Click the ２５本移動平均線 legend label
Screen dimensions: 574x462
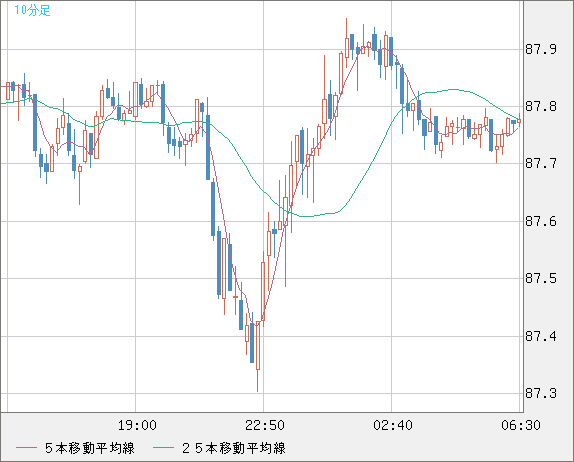point(234,448)
